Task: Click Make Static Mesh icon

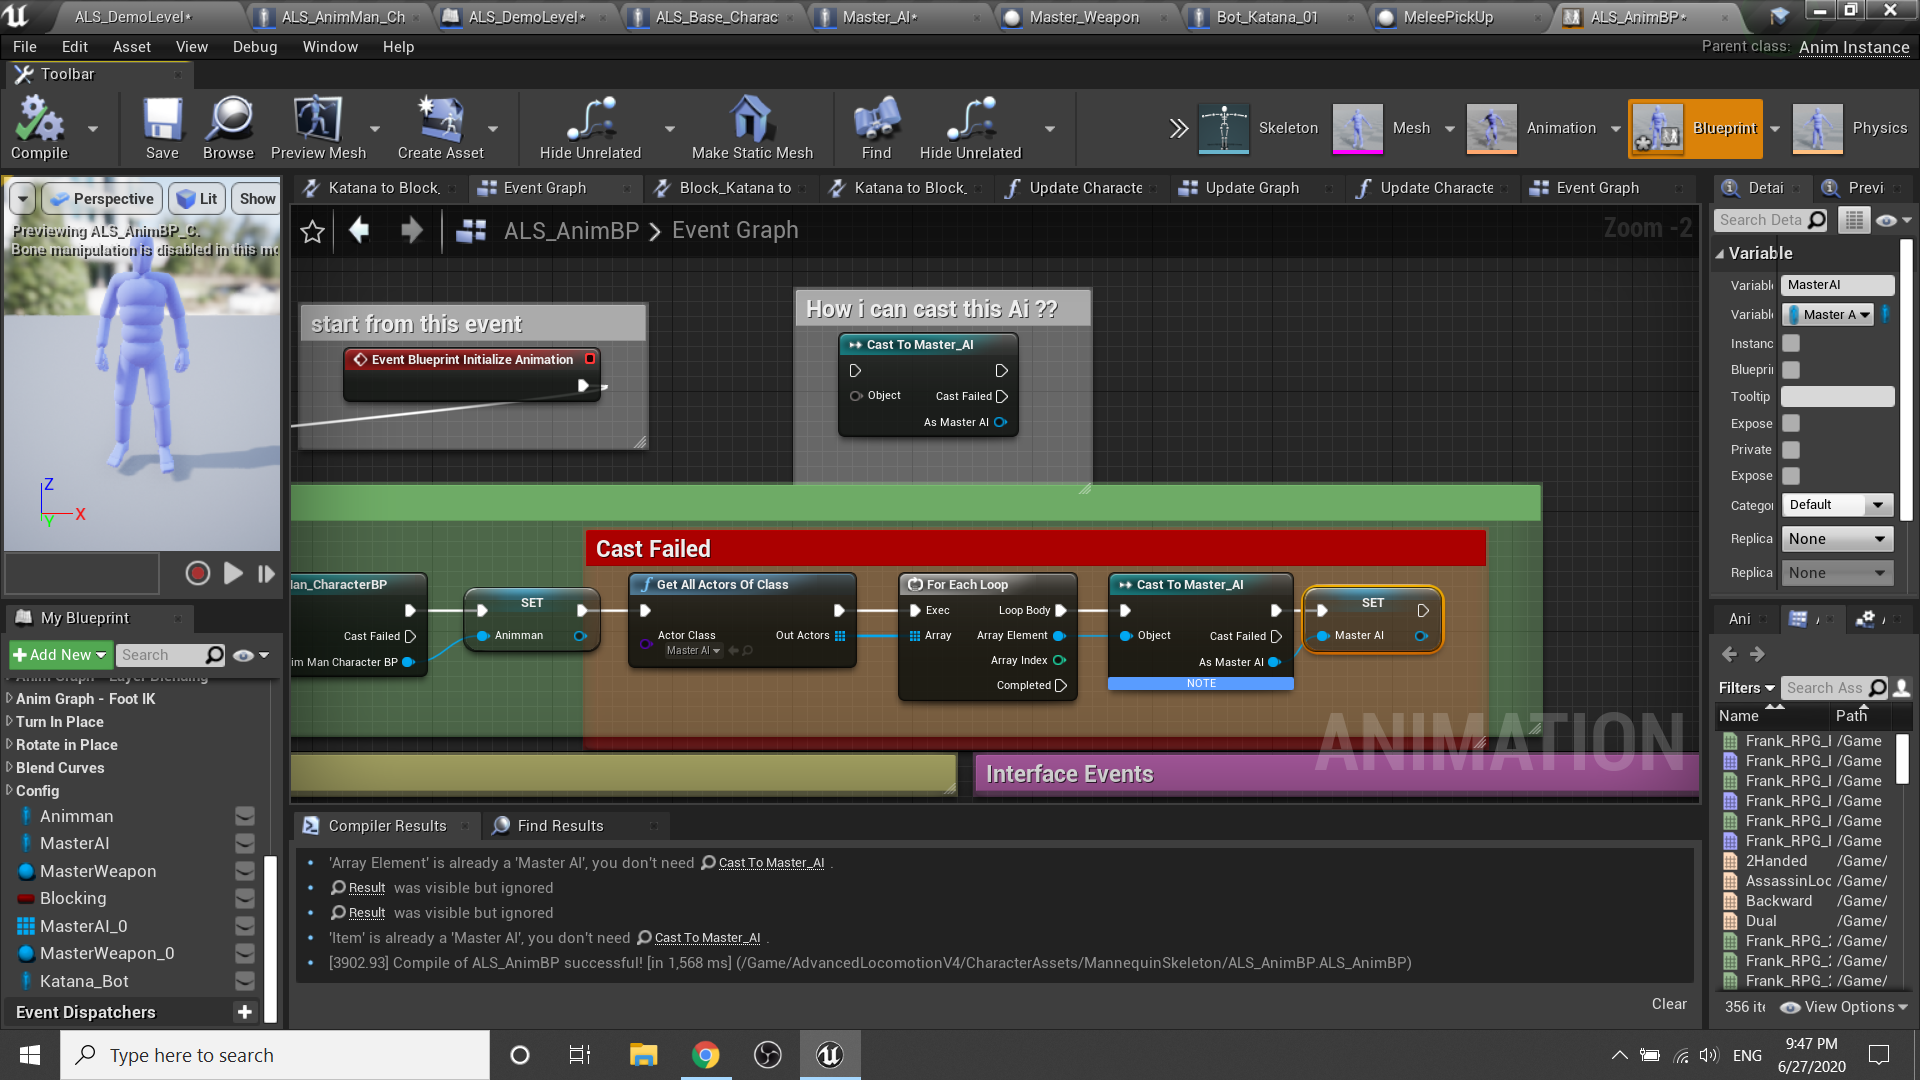Action: coord(752,127)
